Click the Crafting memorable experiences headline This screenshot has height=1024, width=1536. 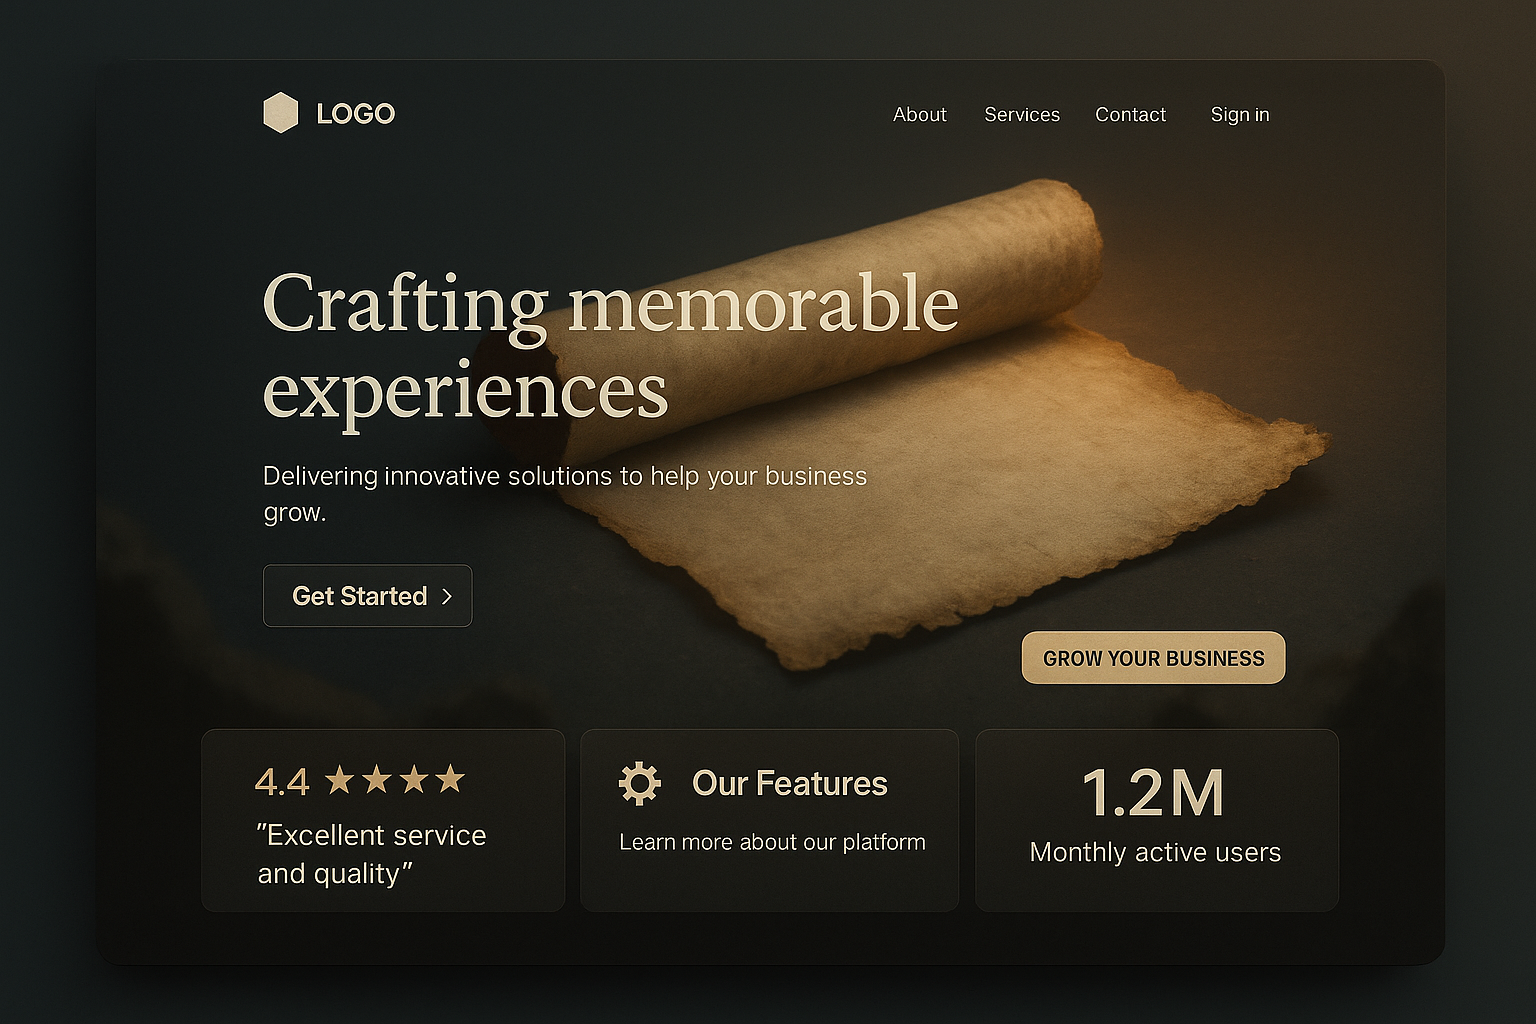coord(610,347)
